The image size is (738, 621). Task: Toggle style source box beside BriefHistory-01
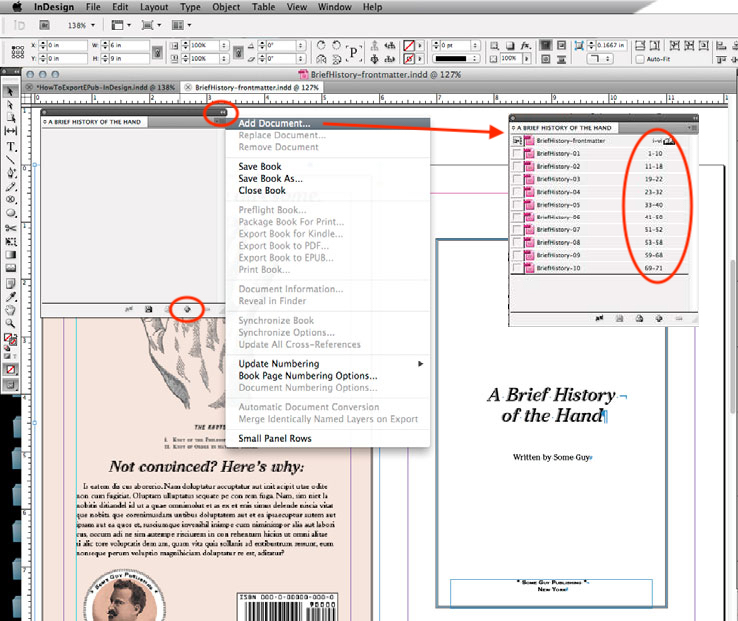(x=516, y=154)
